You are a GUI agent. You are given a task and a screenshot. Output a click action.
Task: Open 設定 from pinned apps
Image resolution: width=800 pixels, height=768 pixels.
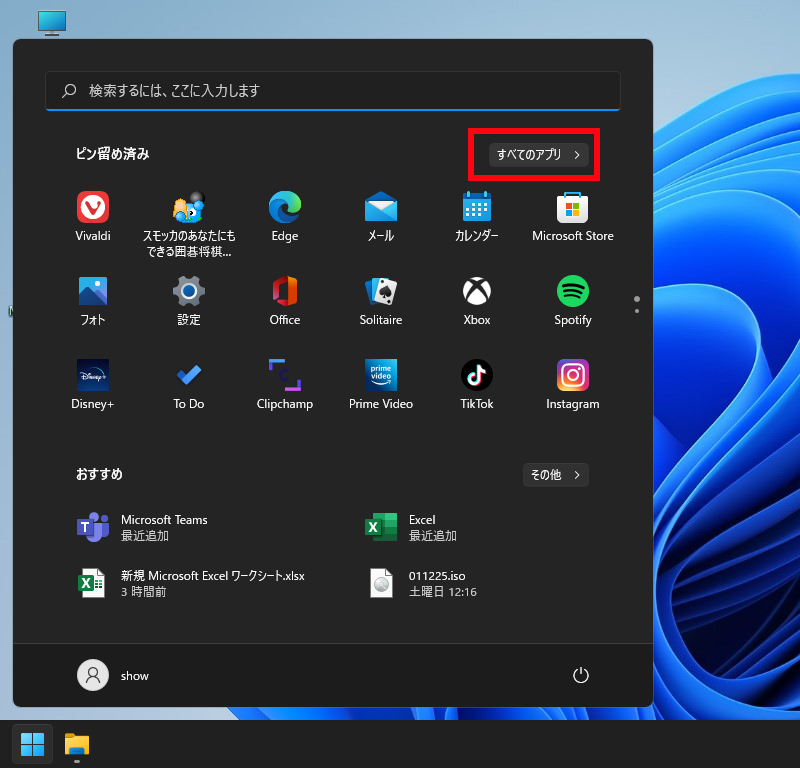[189, 301]
